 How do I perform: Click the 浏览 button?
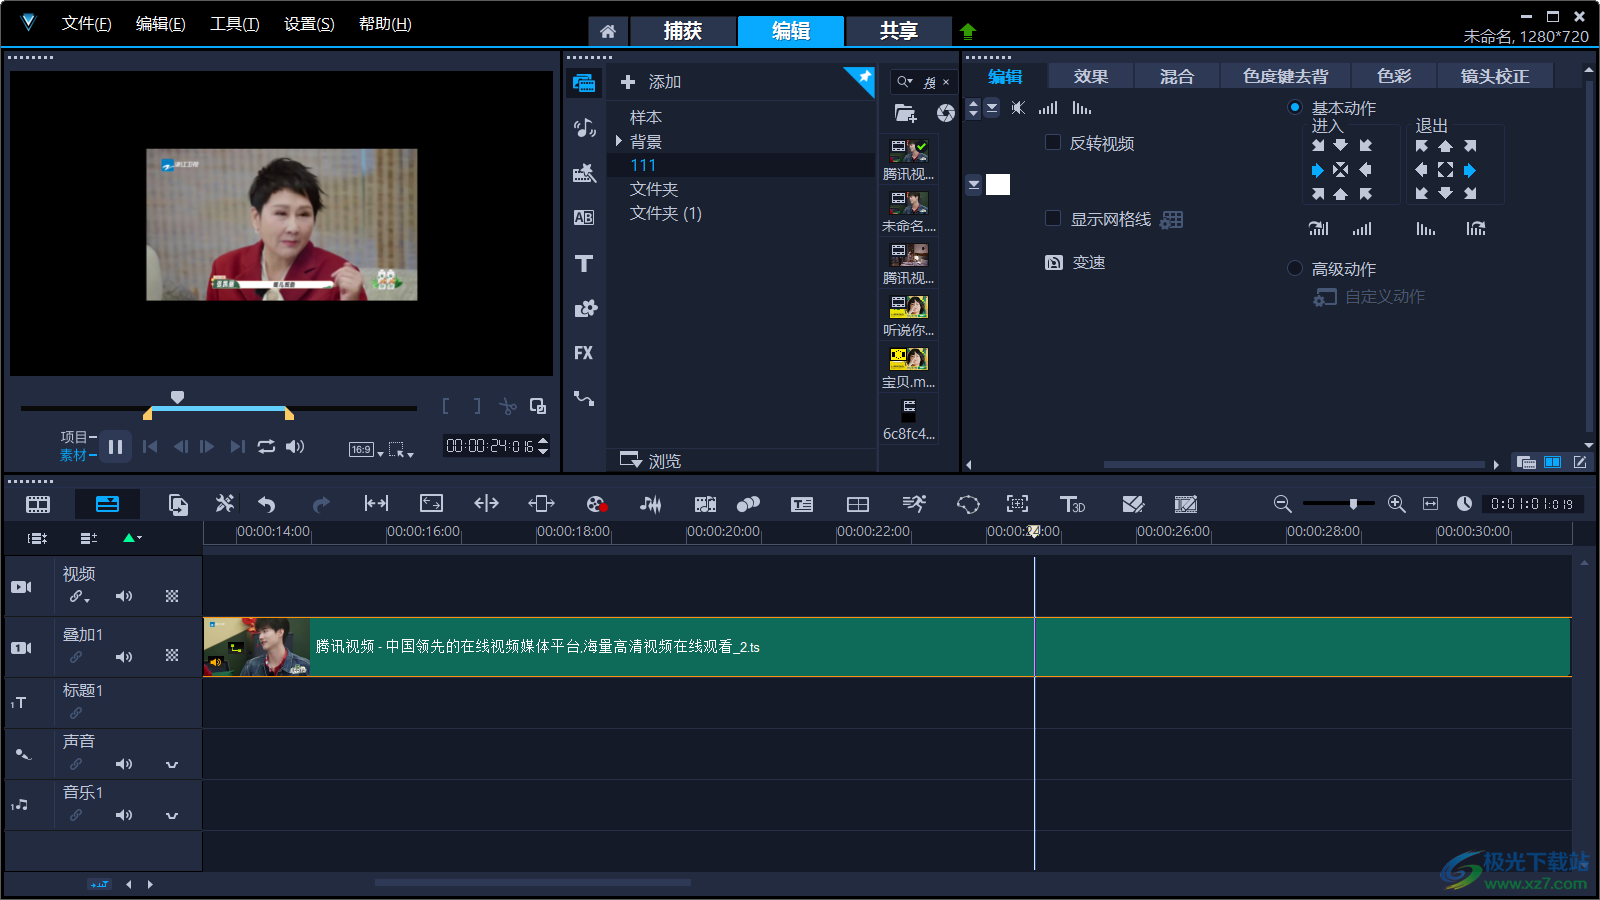[651, 461]
